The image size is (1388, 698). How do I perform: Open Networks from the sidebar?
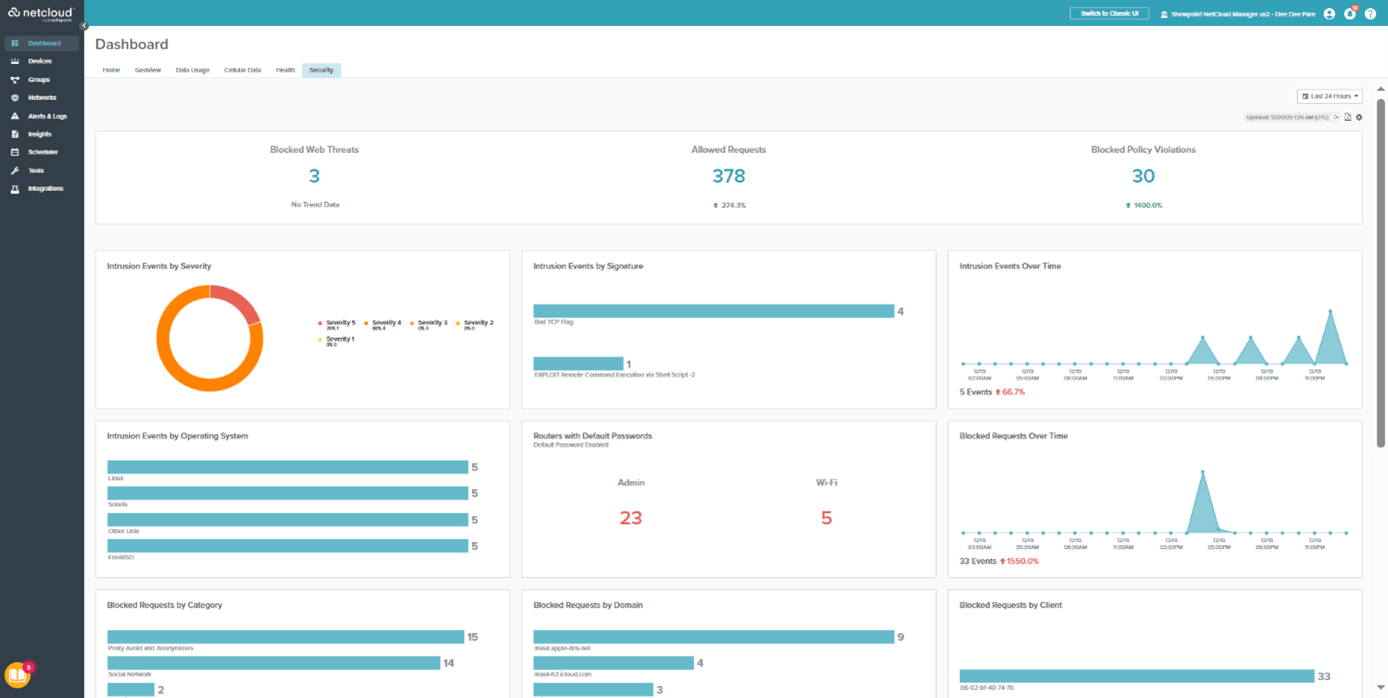click(41, 98)
